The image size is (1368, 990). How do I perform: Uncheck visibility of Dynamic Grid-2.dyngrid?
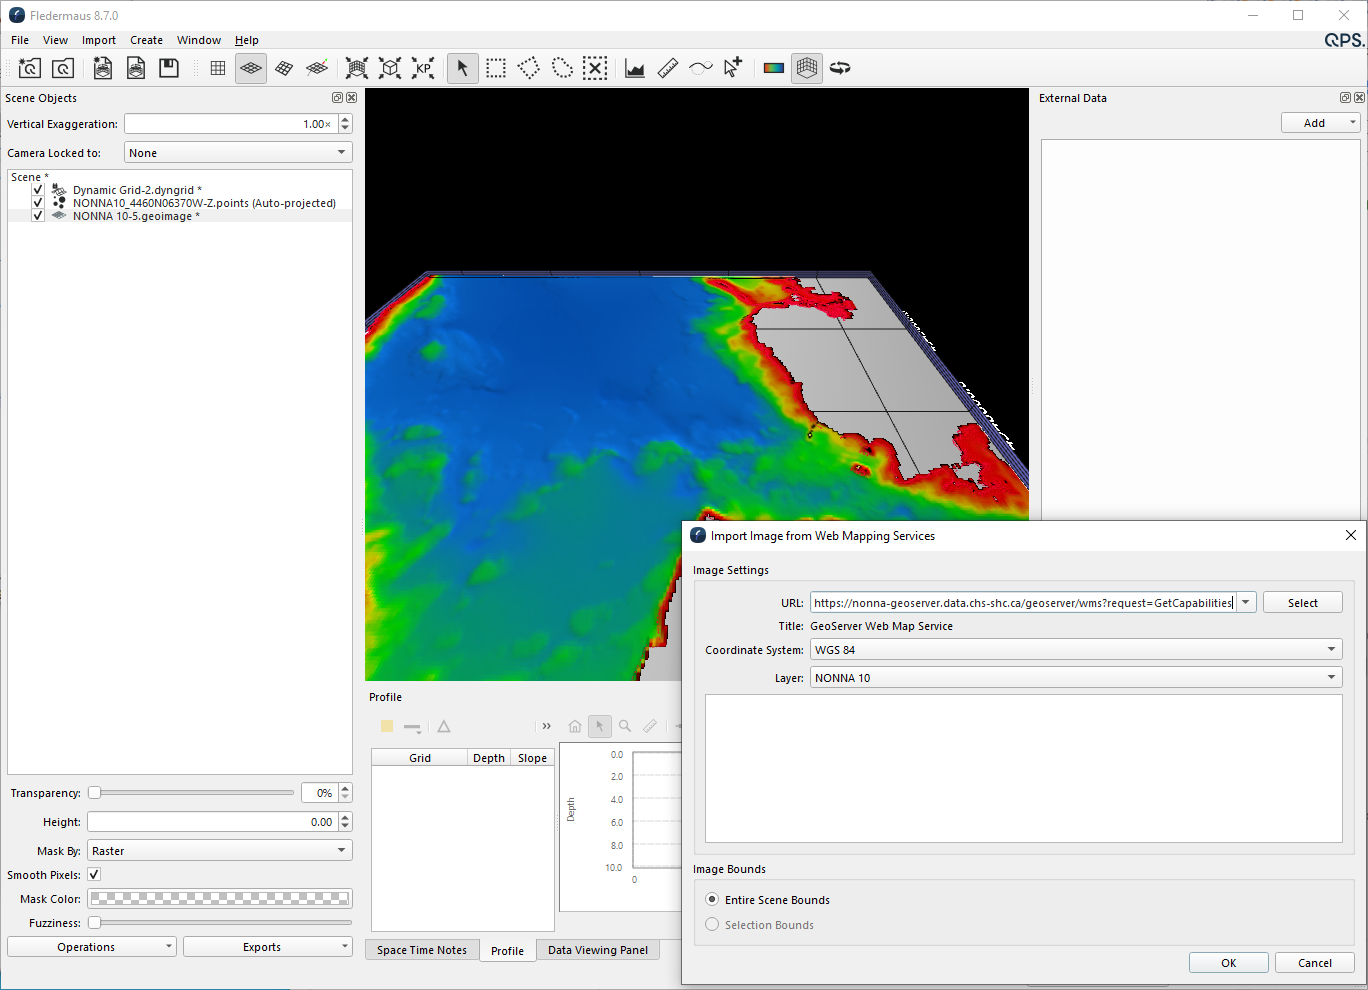point(38,190)
